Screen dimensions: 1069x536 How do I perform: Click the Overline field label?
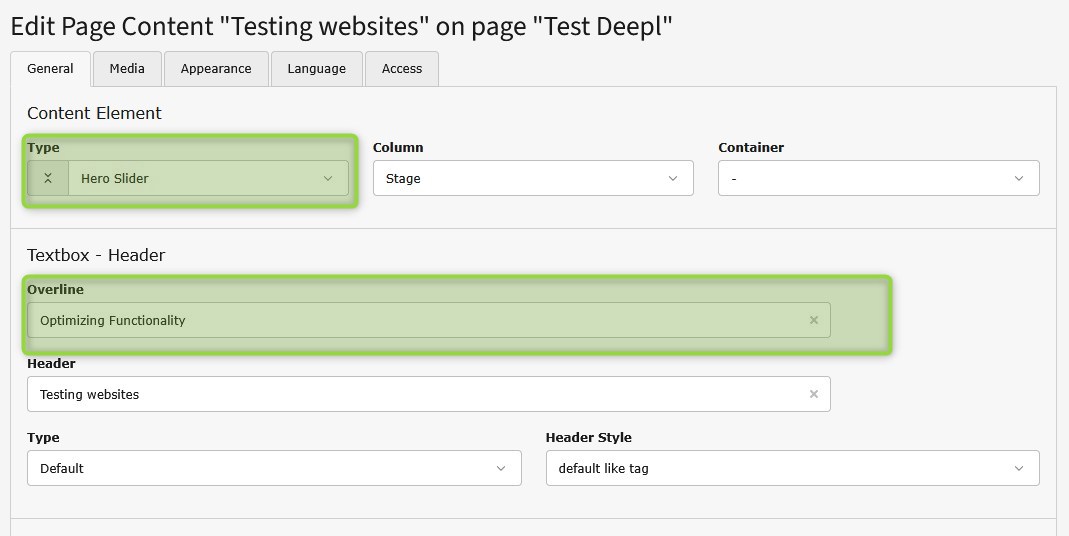[x=55, y=289]
